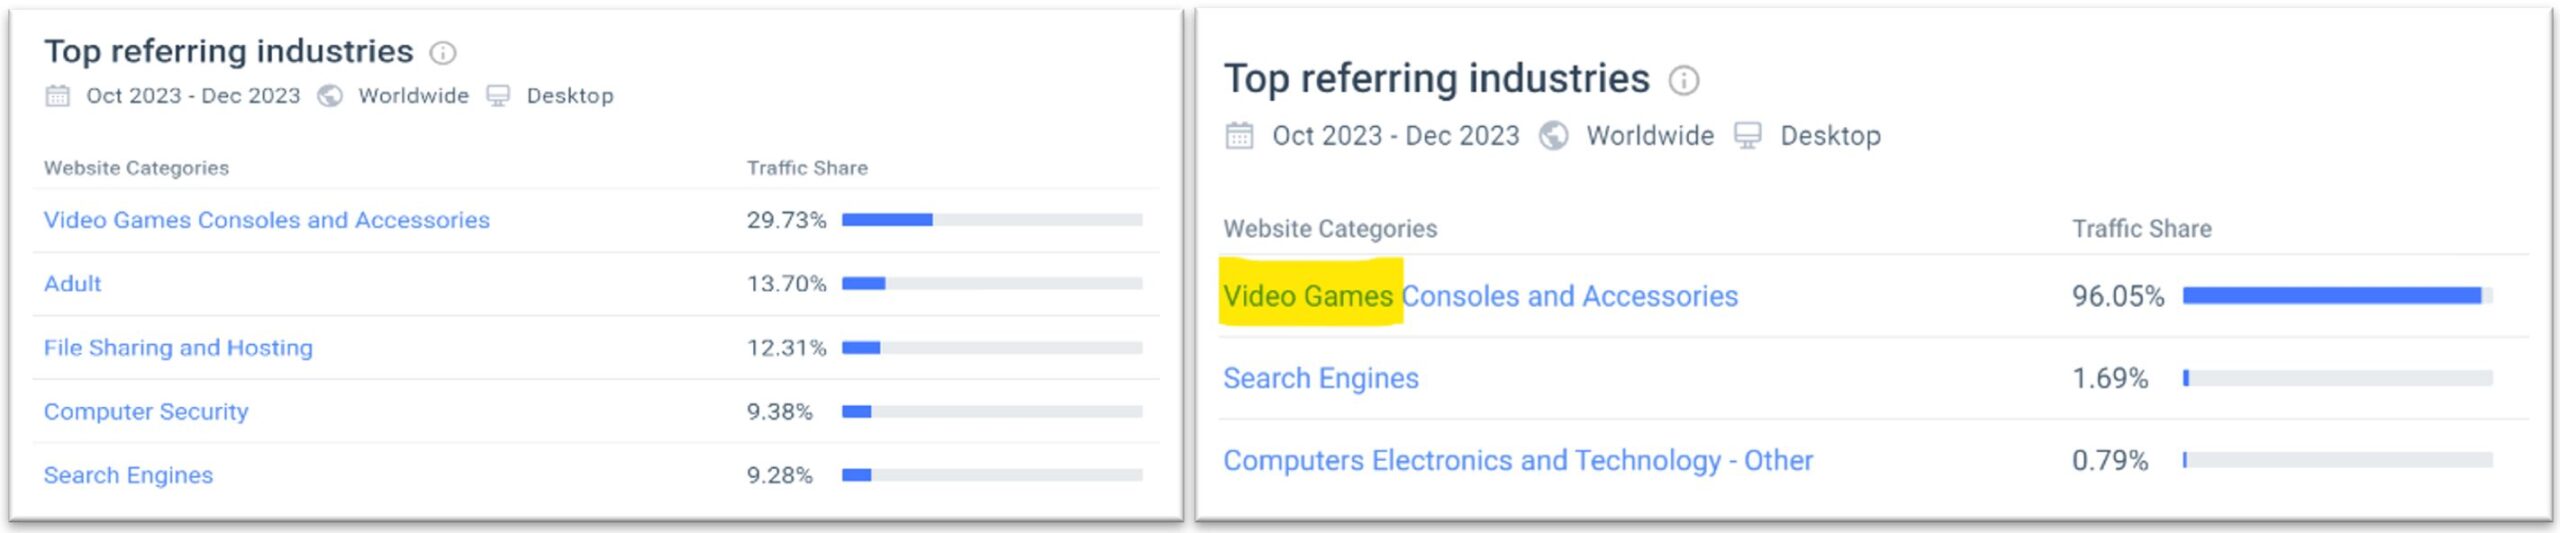Screen dimensions: 2560x533
Task: Open Computers Electronics and Technology - Other link
Action: (x=1518, y=460)
